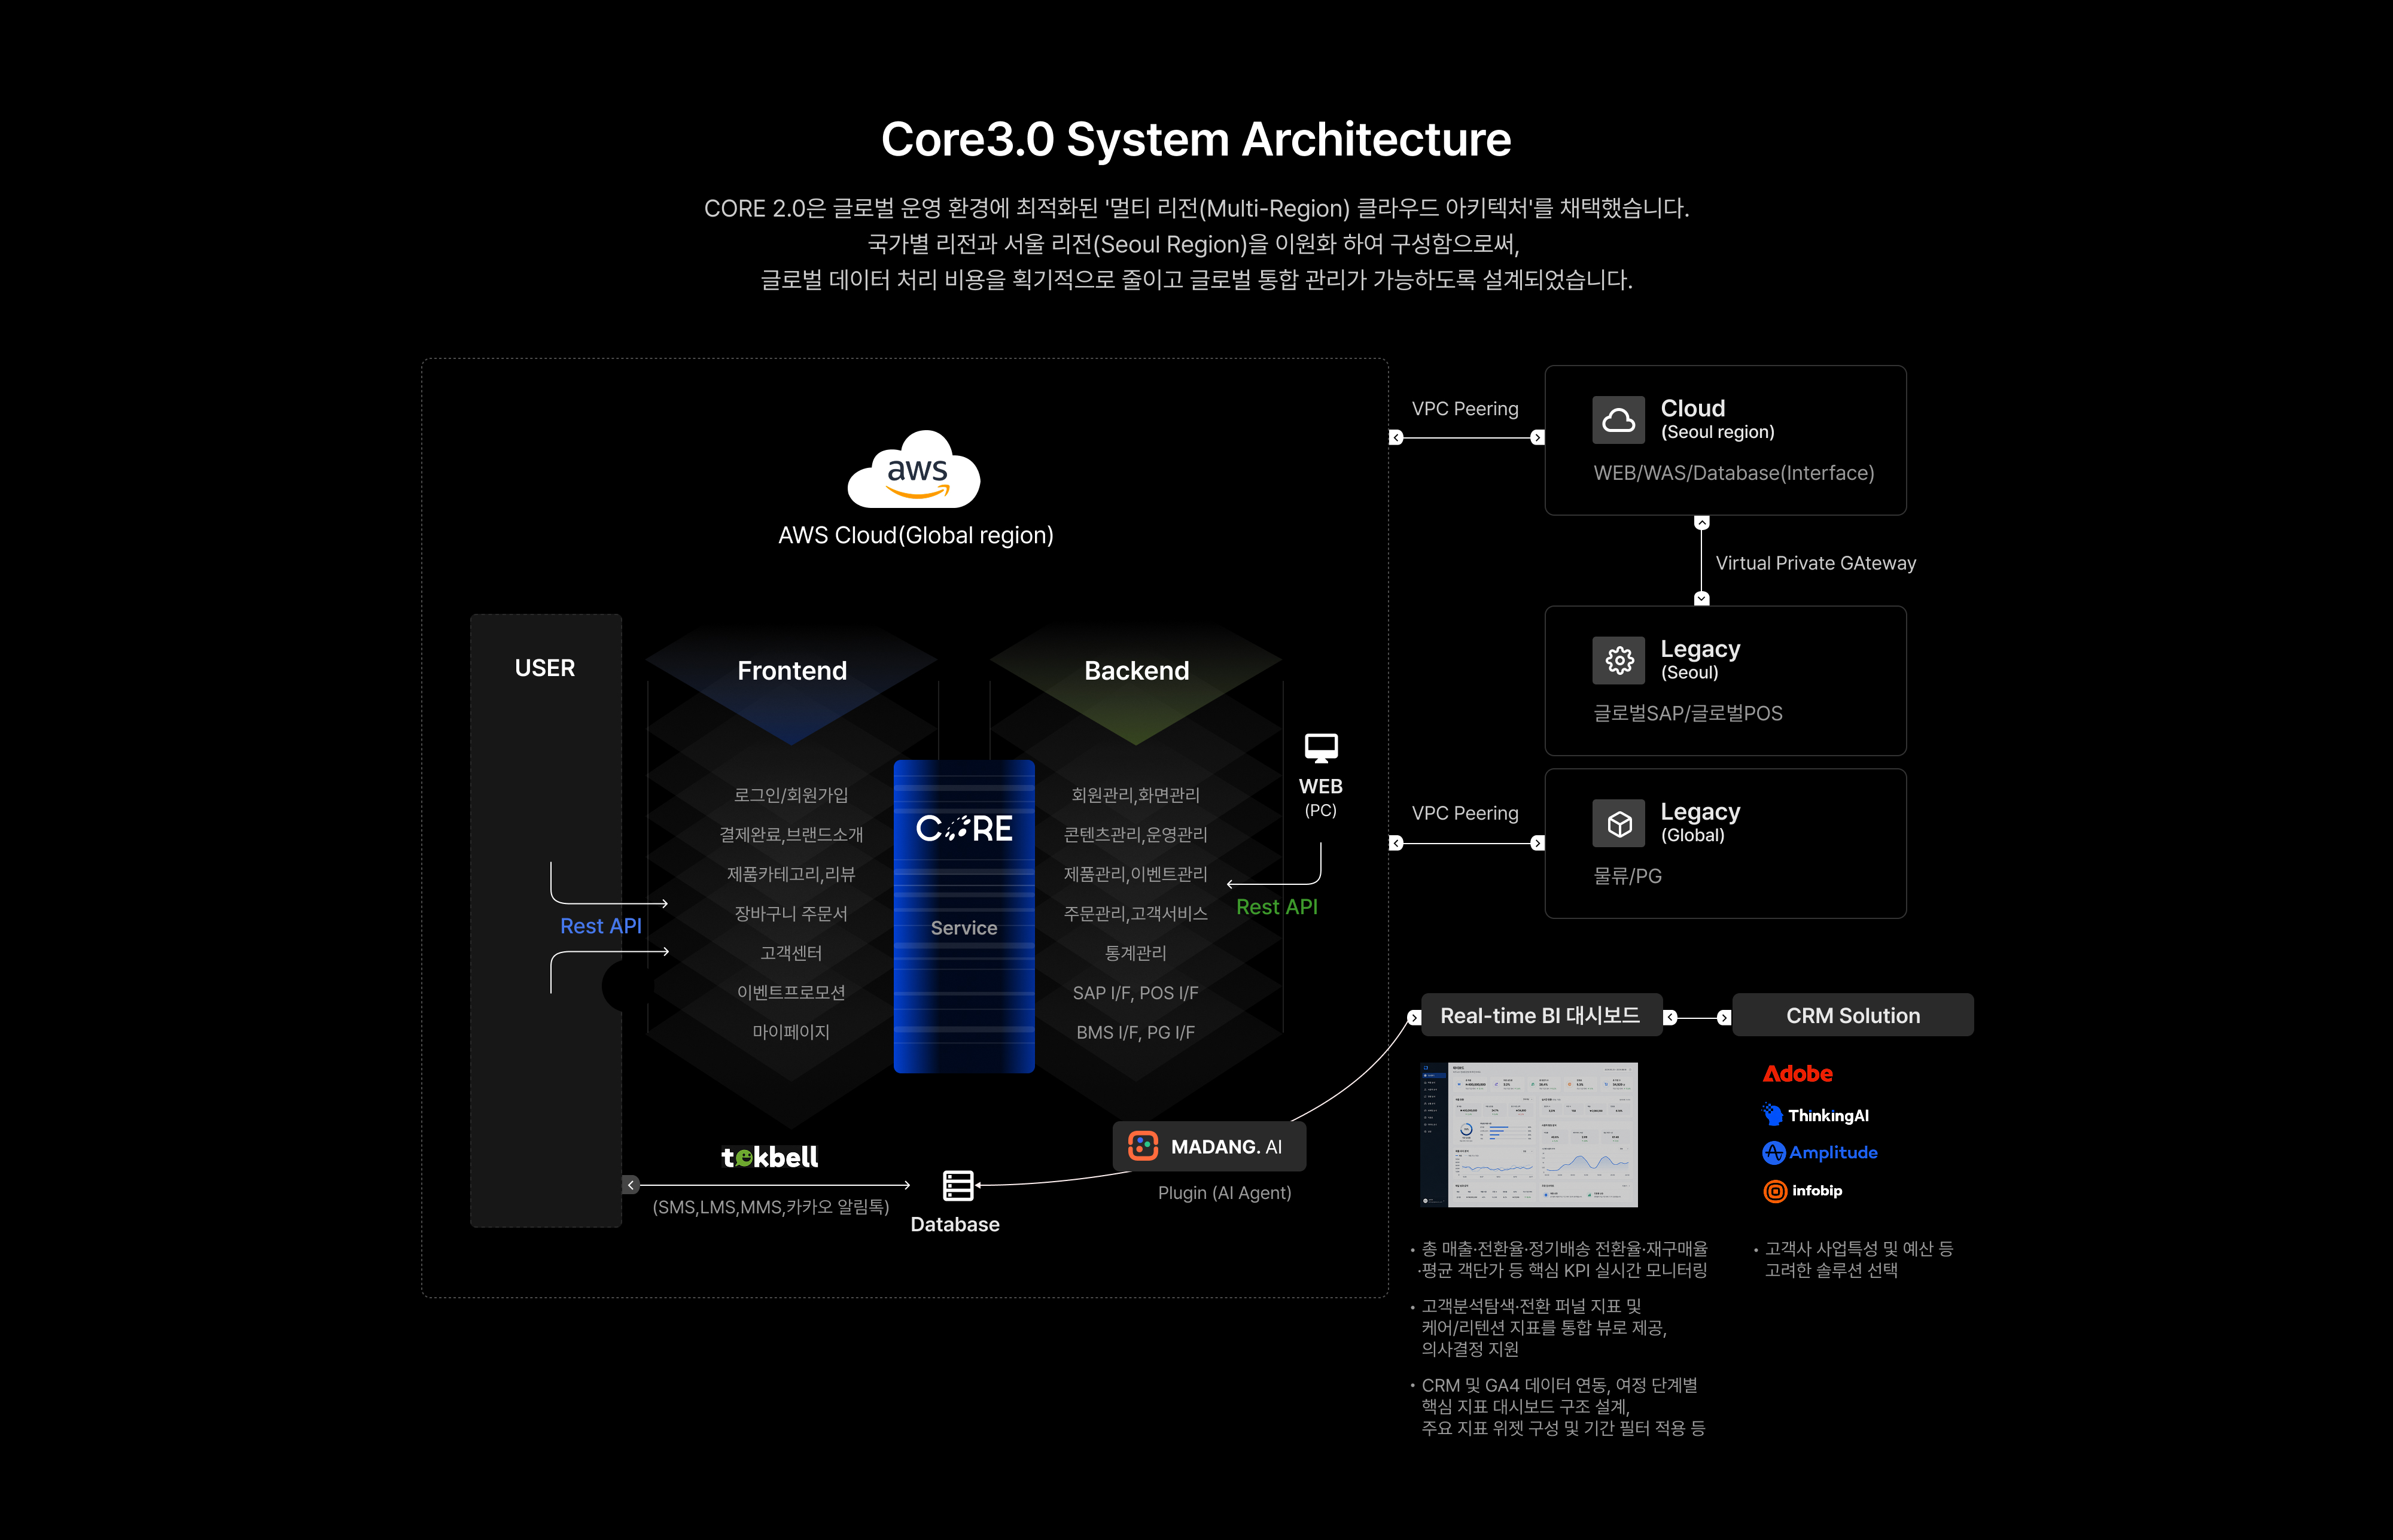Click the MADANG AI logo icon
Screen dimensions: 2393x1540
click(x=1142, y=1146)
